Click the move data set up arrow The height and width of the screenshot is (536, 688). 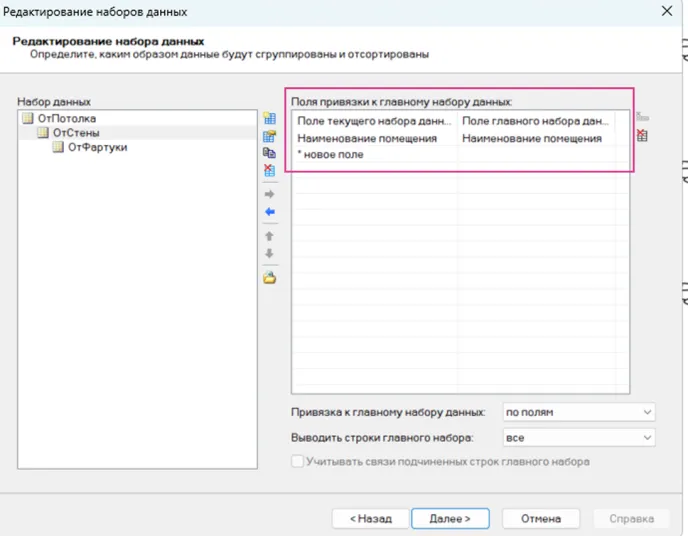(268, 236)
